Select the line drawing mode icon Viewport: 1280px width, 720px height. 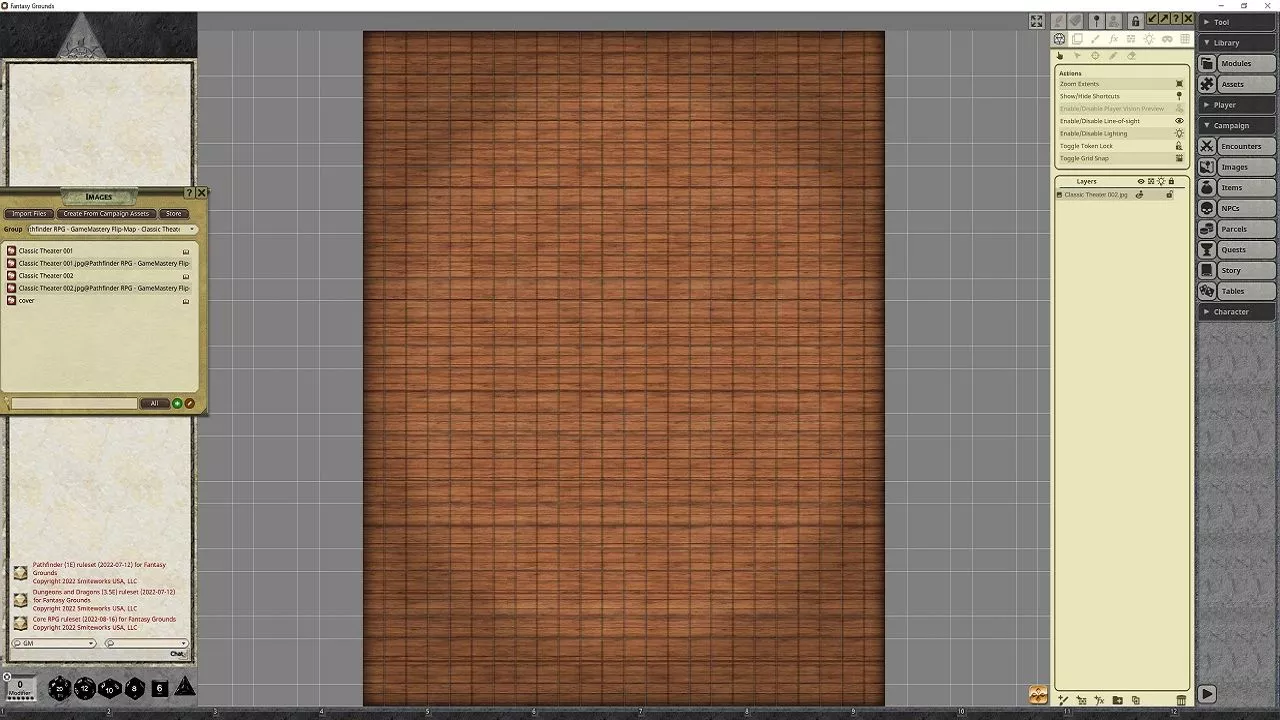coord(1095,39)
